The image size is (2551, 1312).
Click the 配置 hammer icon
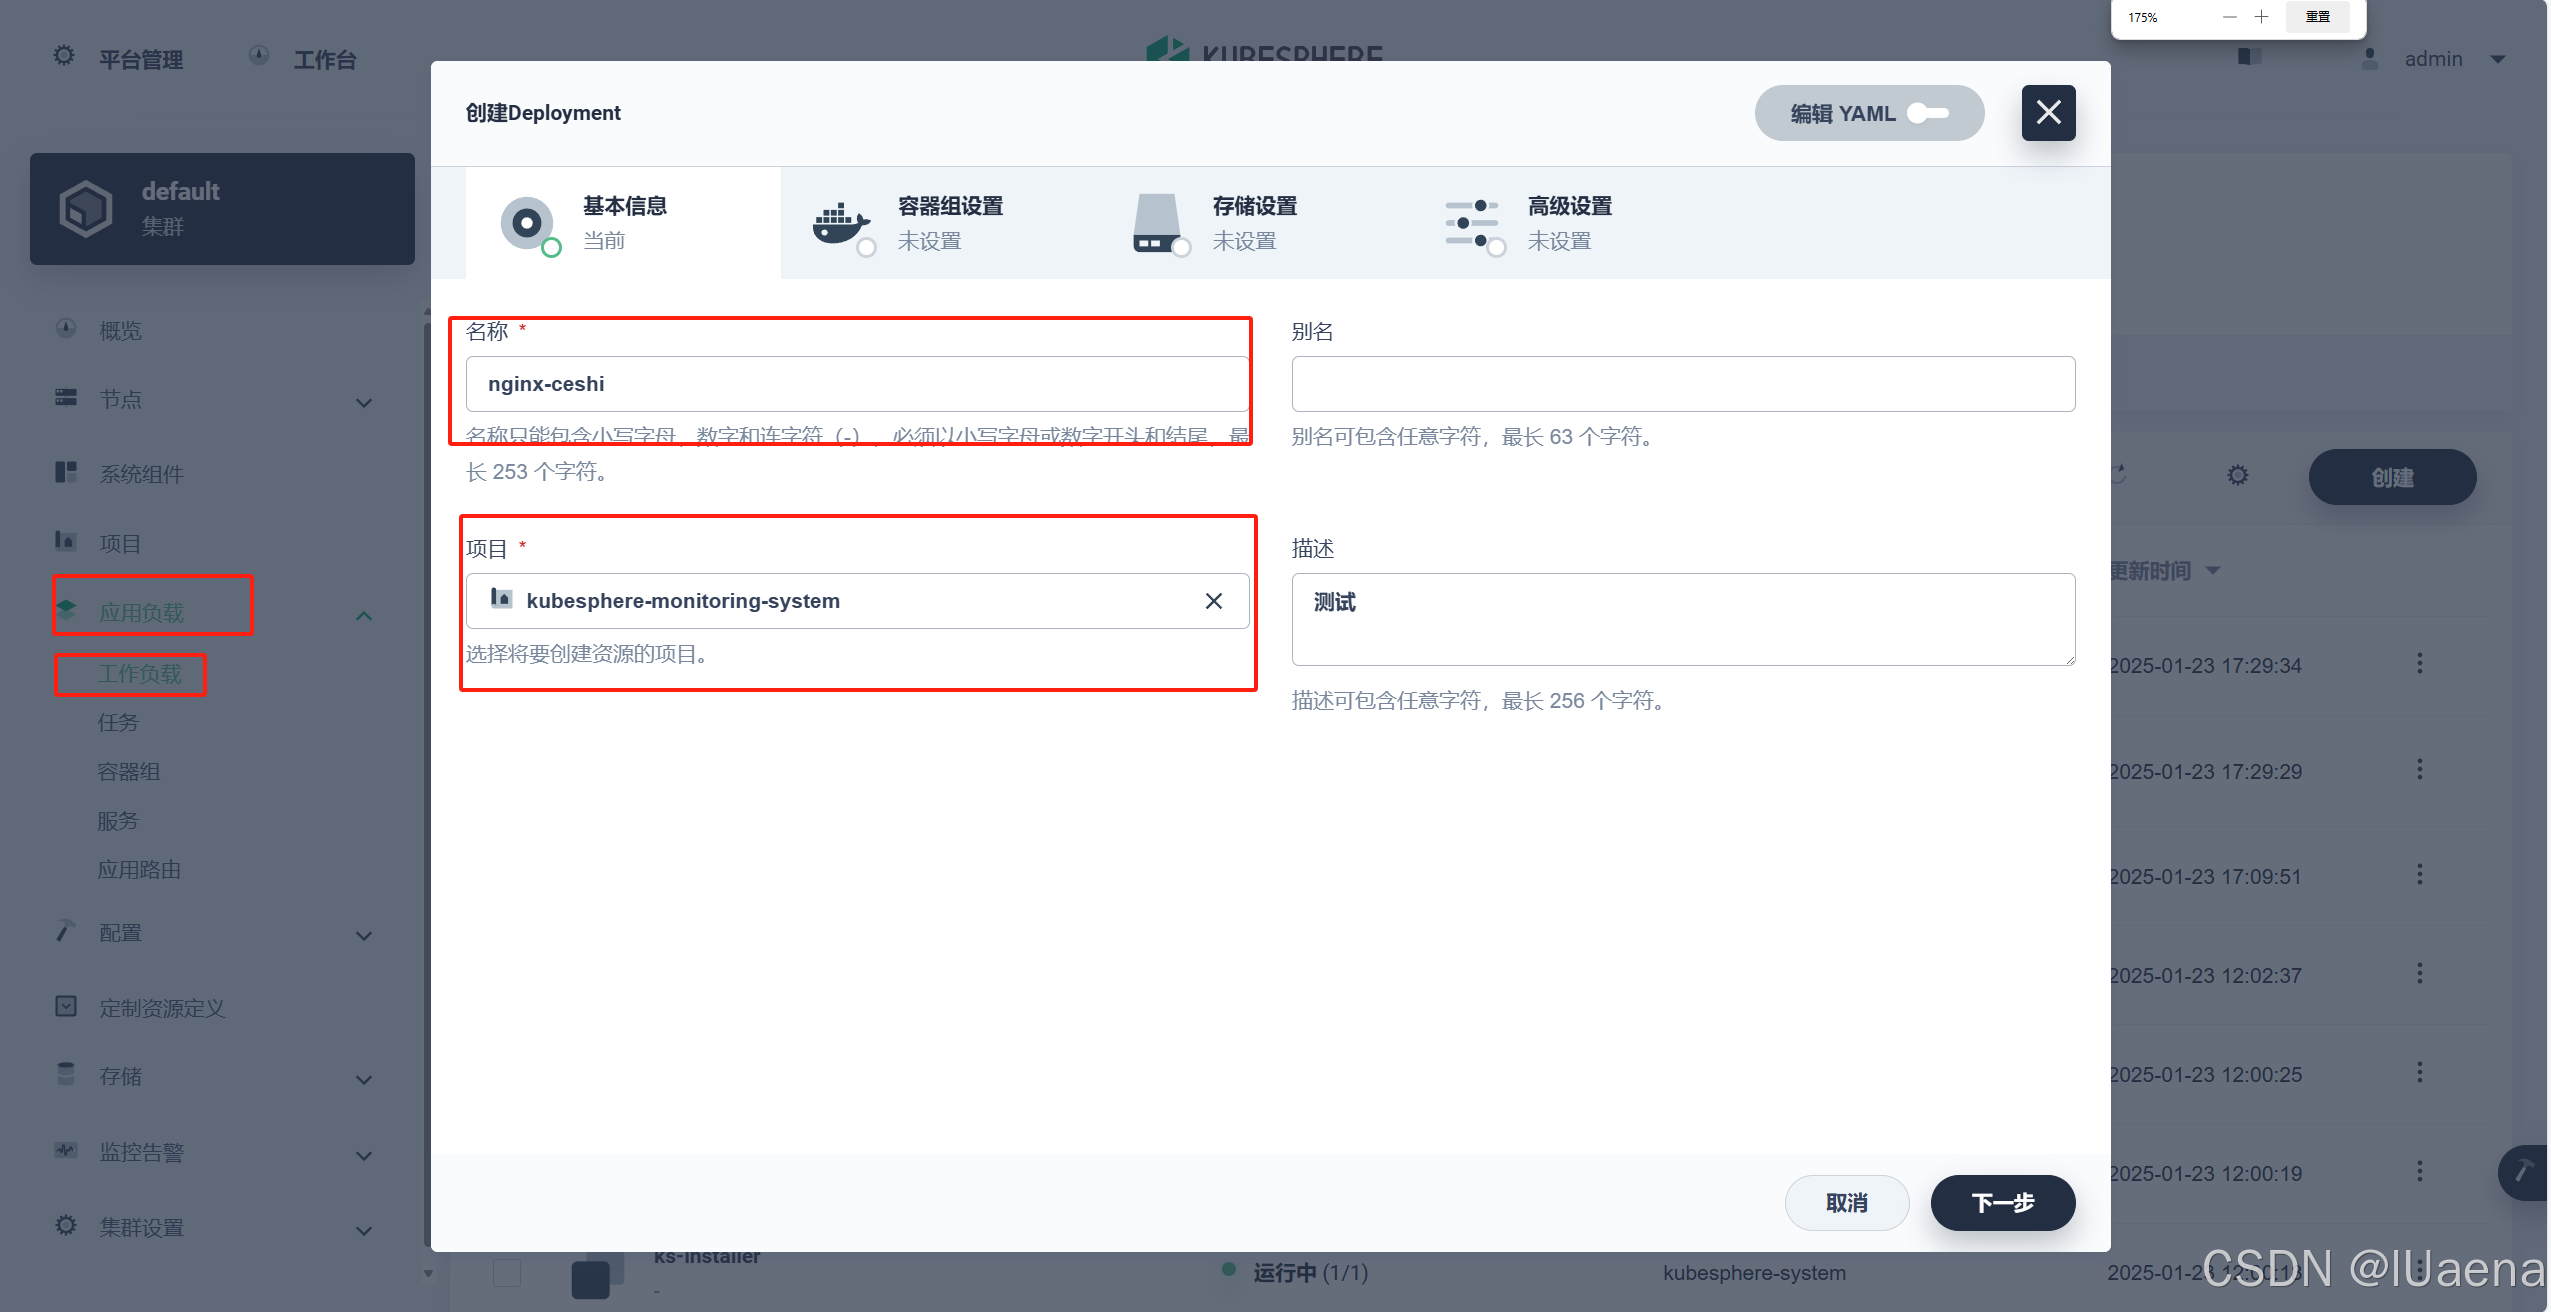pos(66,930)
